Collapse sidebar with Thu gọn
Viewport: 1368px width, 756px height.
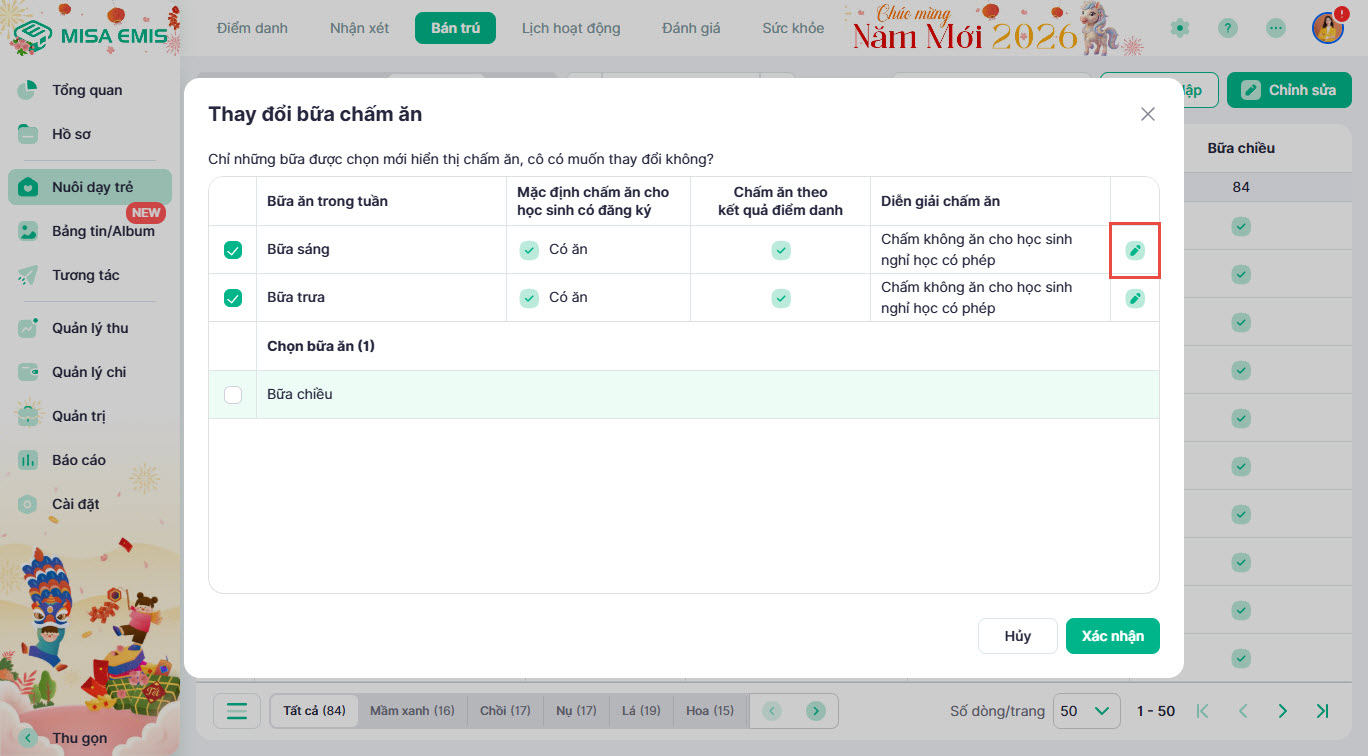80,738
